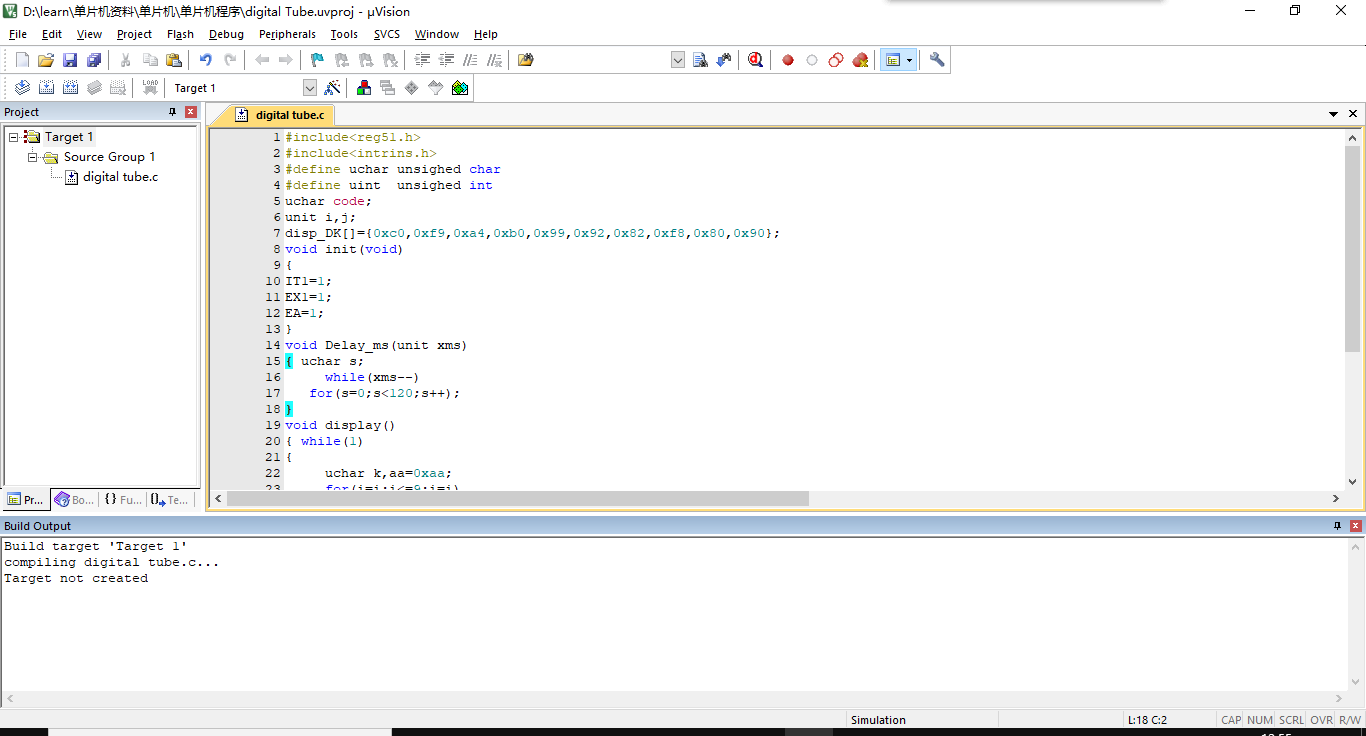This screenshot has height=736, width=1366.
Task: Click the 'void Delay_ms(unit xms)' code line
Action: point(376,345)
